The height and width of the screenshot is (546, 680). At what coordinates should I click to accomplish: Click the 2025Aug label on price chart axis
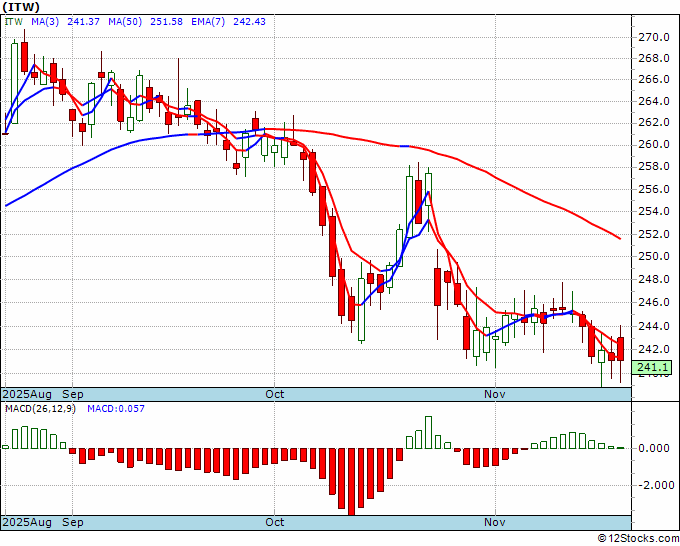tap(27, 394)
